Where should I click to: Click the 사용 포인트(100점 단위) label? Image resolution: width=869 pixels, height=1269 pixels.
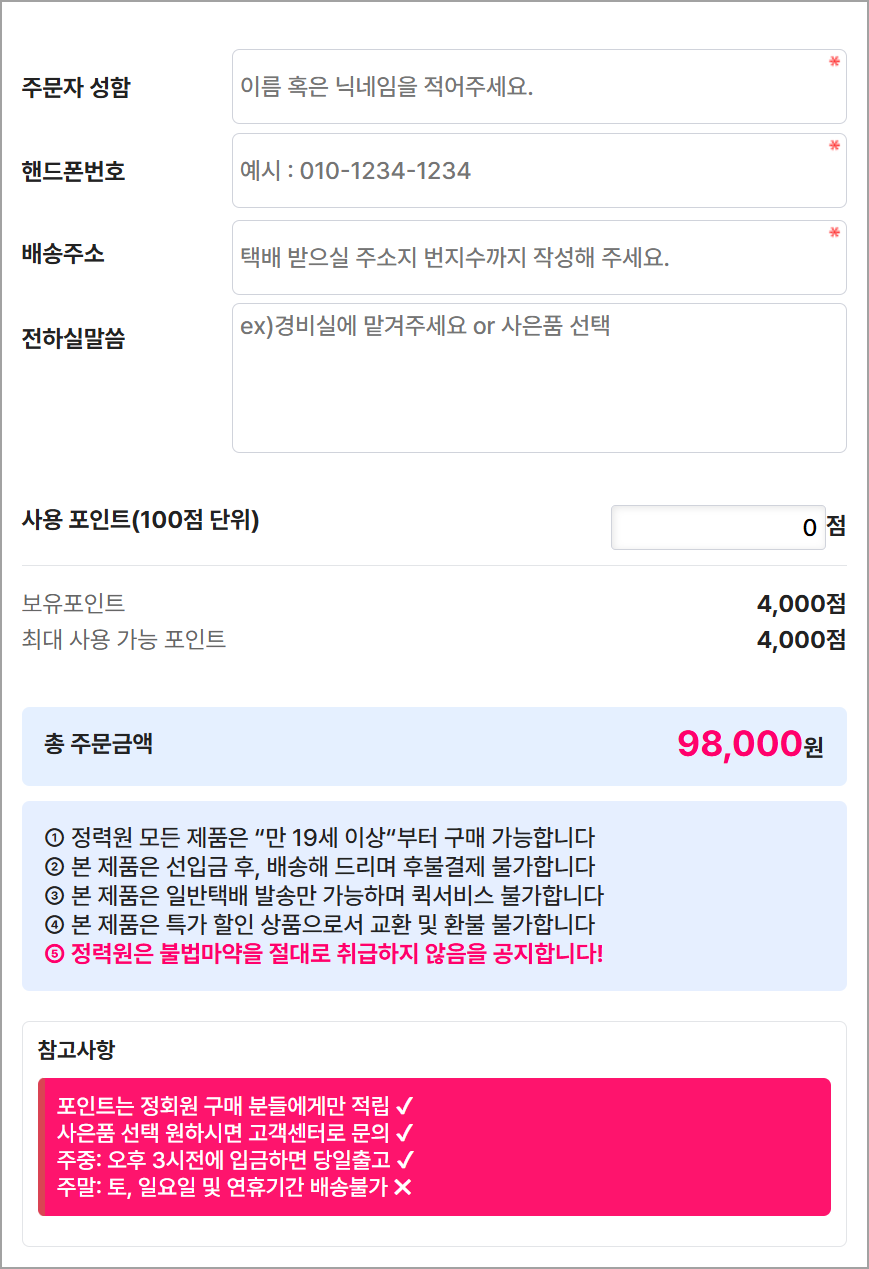140,521
